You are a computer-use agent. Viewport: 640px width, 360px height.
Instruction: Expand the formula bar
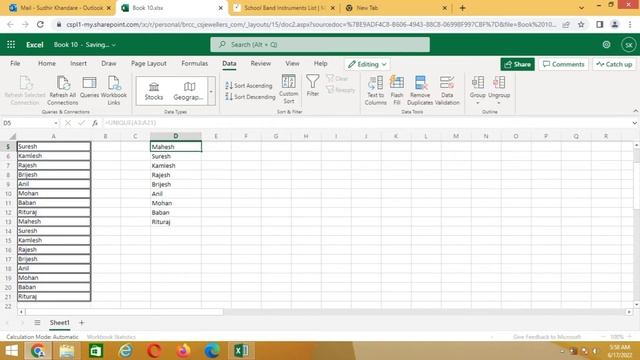(634, 123)
